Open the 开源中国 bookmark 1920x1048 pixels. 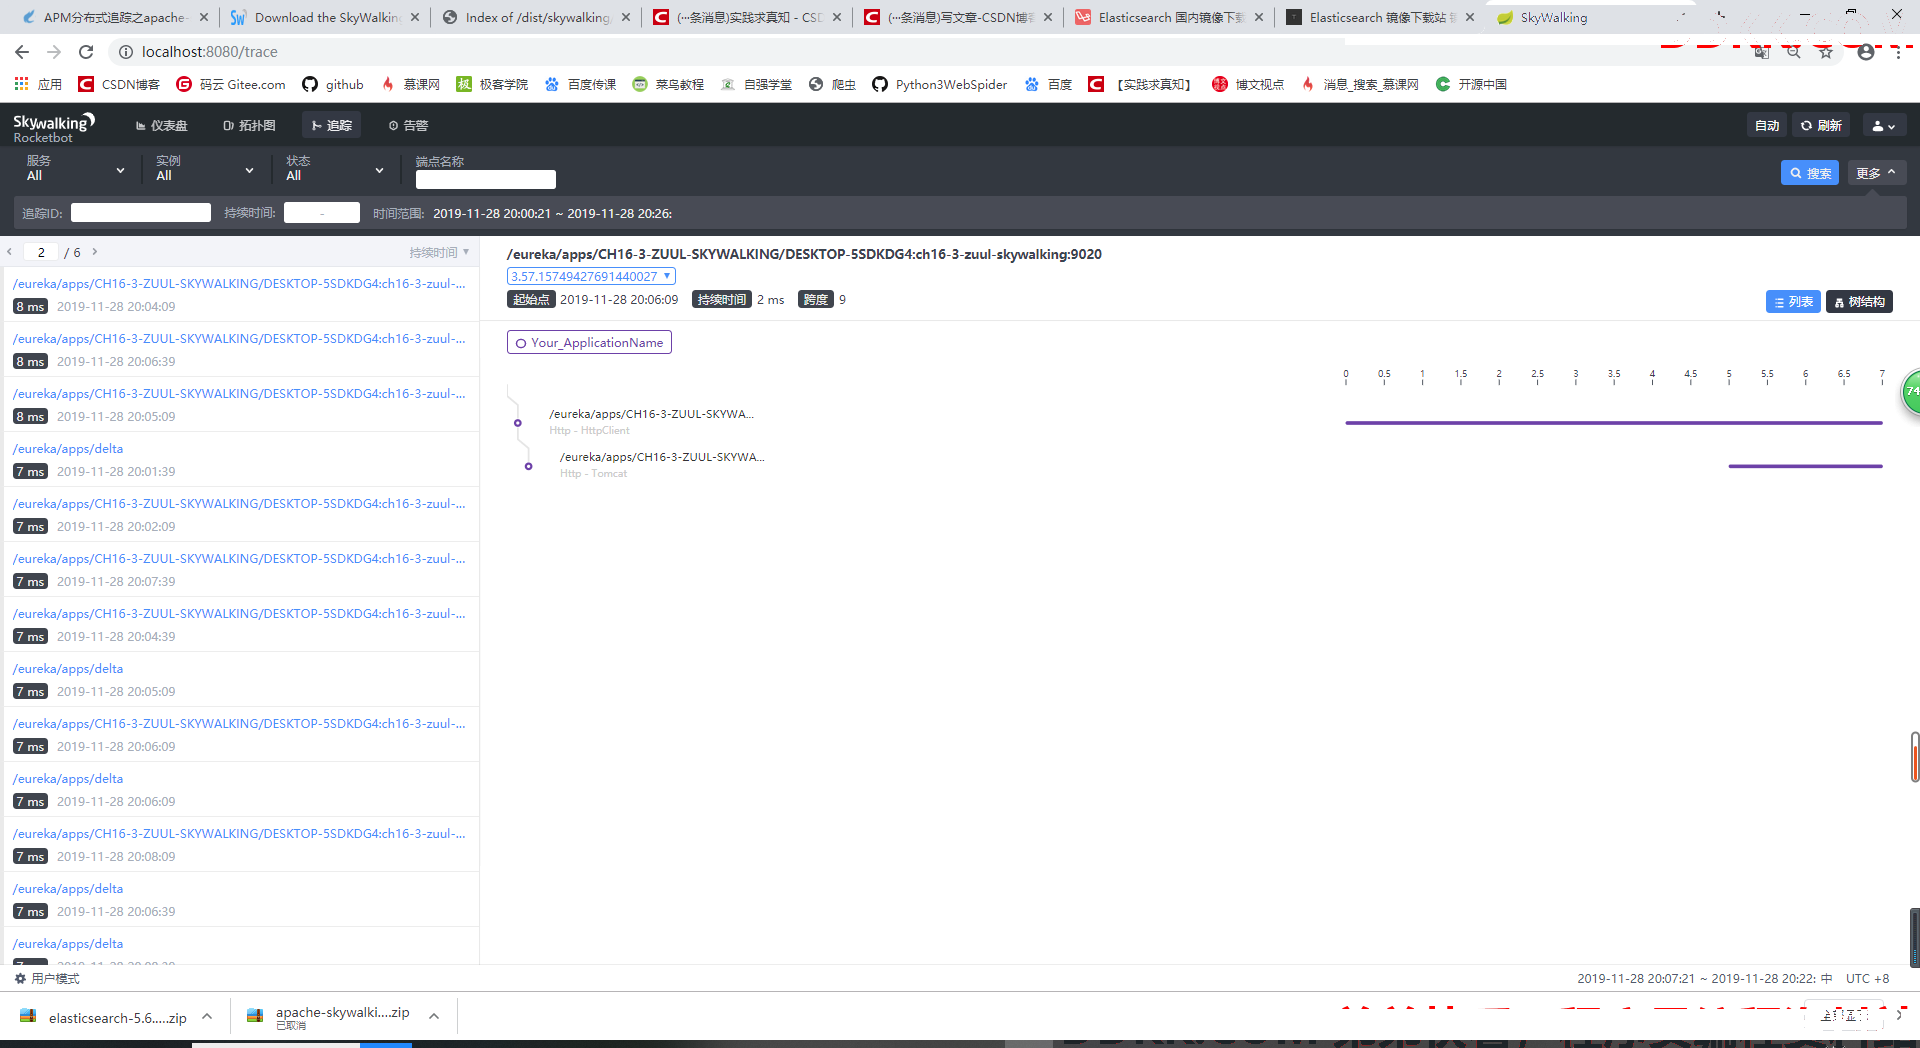[1471, 84]
